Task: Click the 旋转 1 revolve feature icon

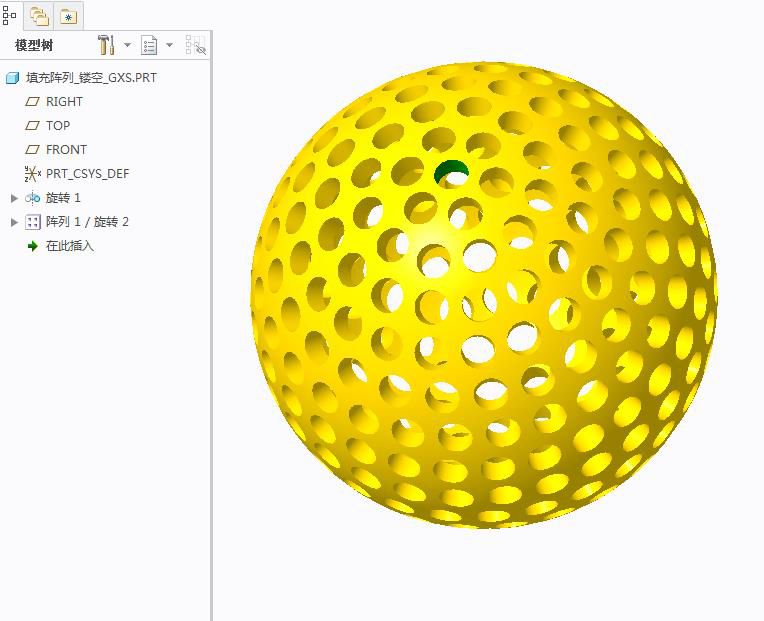Action: tap(32, 198)
